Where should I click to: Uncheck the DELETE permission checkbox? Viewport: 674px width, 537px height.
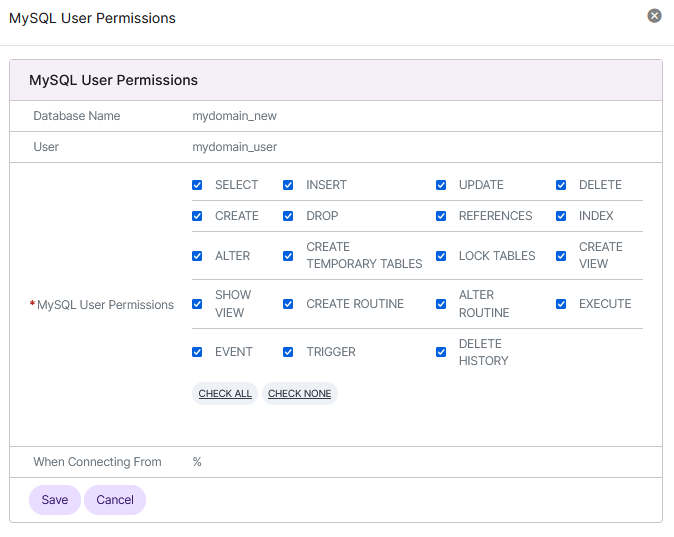pos(561,185)
